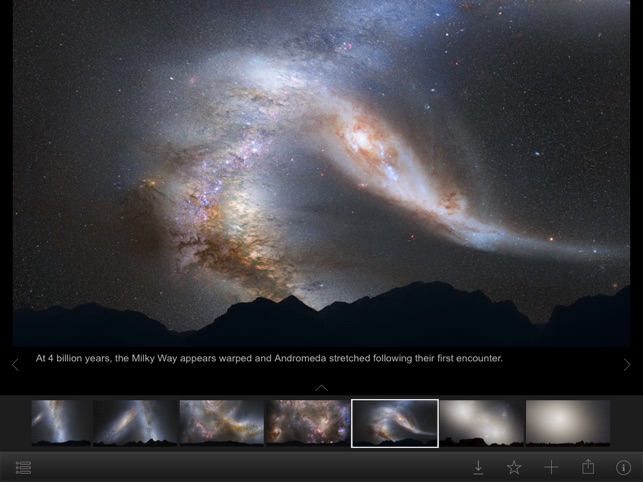Screen dimensions: 643x482
Task: Click the caption text beginning 'At 4 billion years'
Action: 269,358
